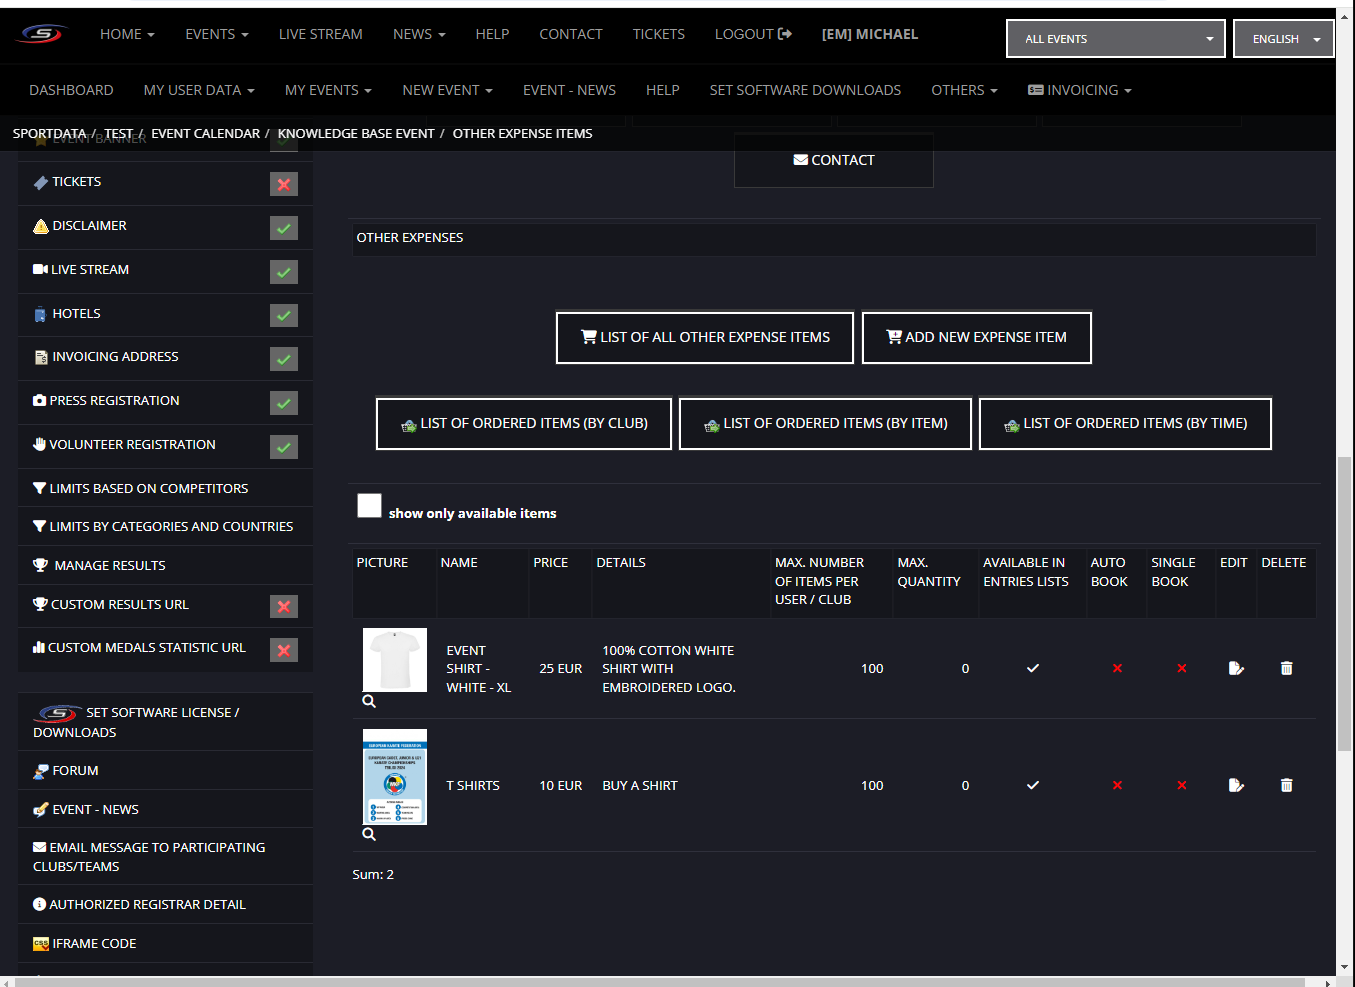This screenshot has width=1355, height=987.
Task: Click Add New Expense Item button
Action: [x=976, y=338]
